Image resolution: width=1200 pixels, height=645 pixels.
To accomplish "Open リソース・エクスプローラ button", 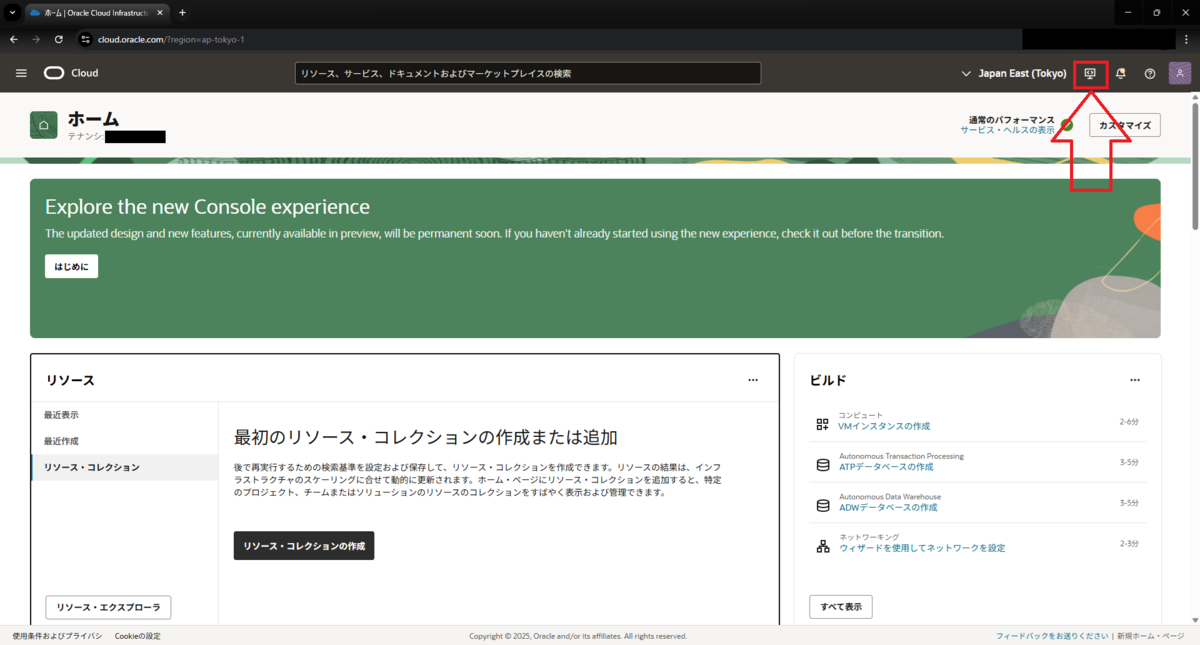I will pyautogui.click(x=108, y=607).
